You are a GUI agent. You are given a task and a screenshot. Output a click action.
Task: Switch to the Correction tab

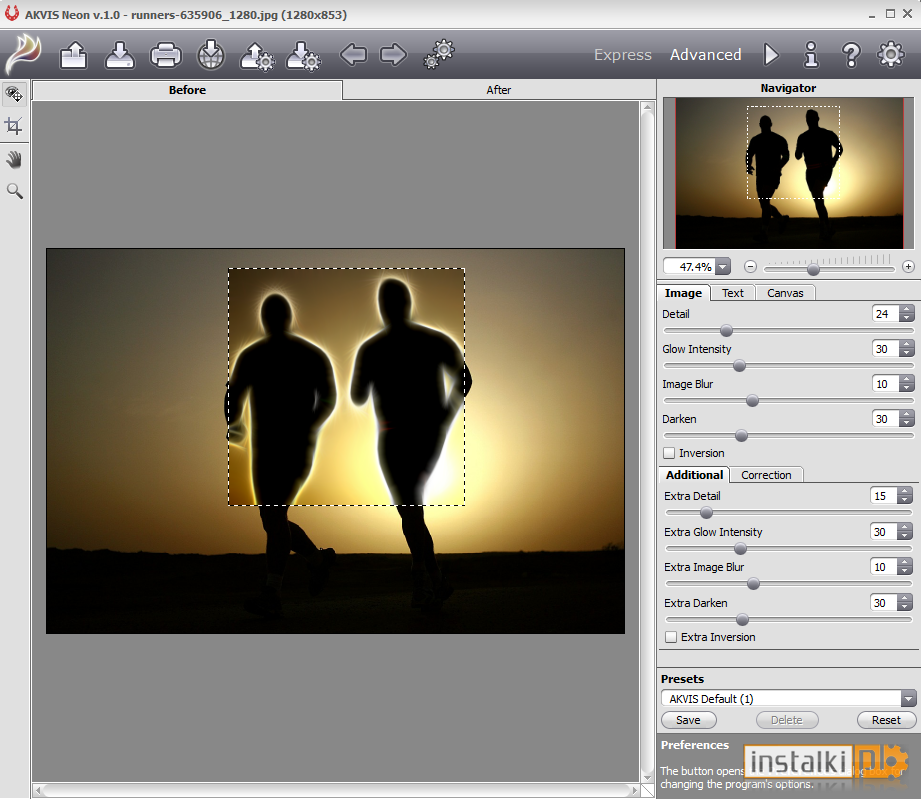coord(766,475)
